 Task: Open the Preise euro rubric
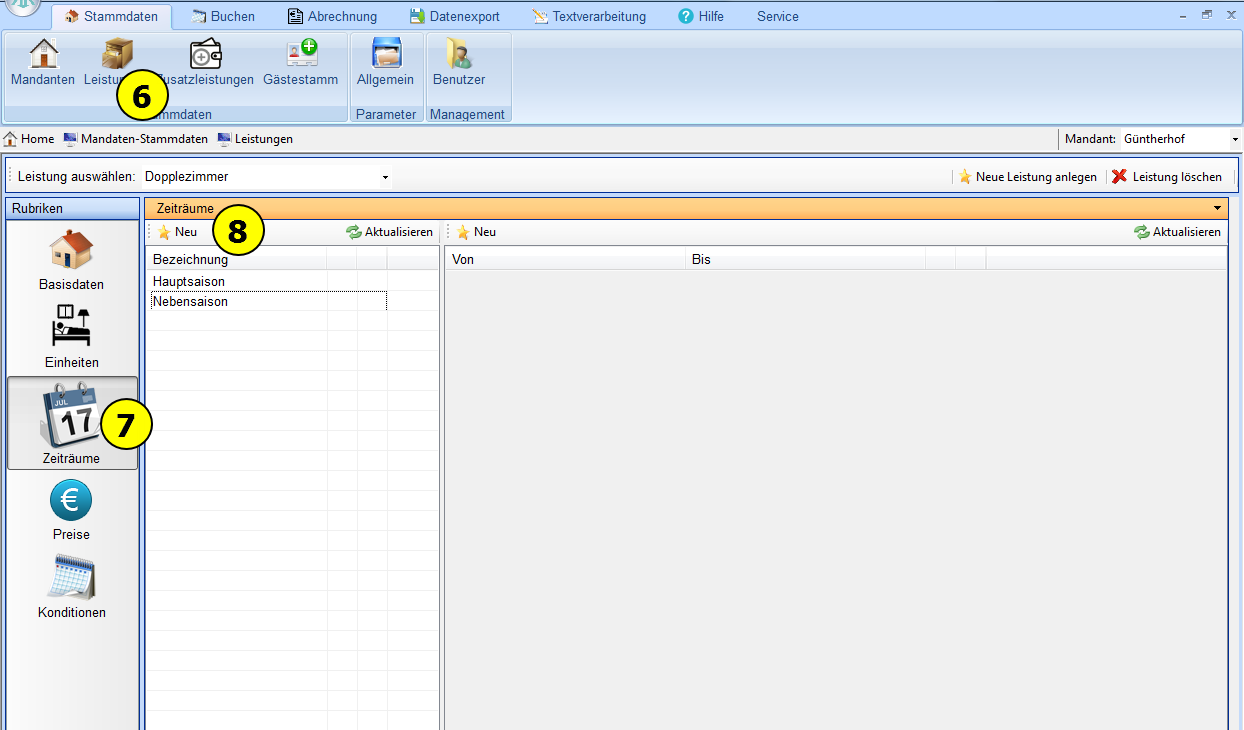click(x=71, y=510)
